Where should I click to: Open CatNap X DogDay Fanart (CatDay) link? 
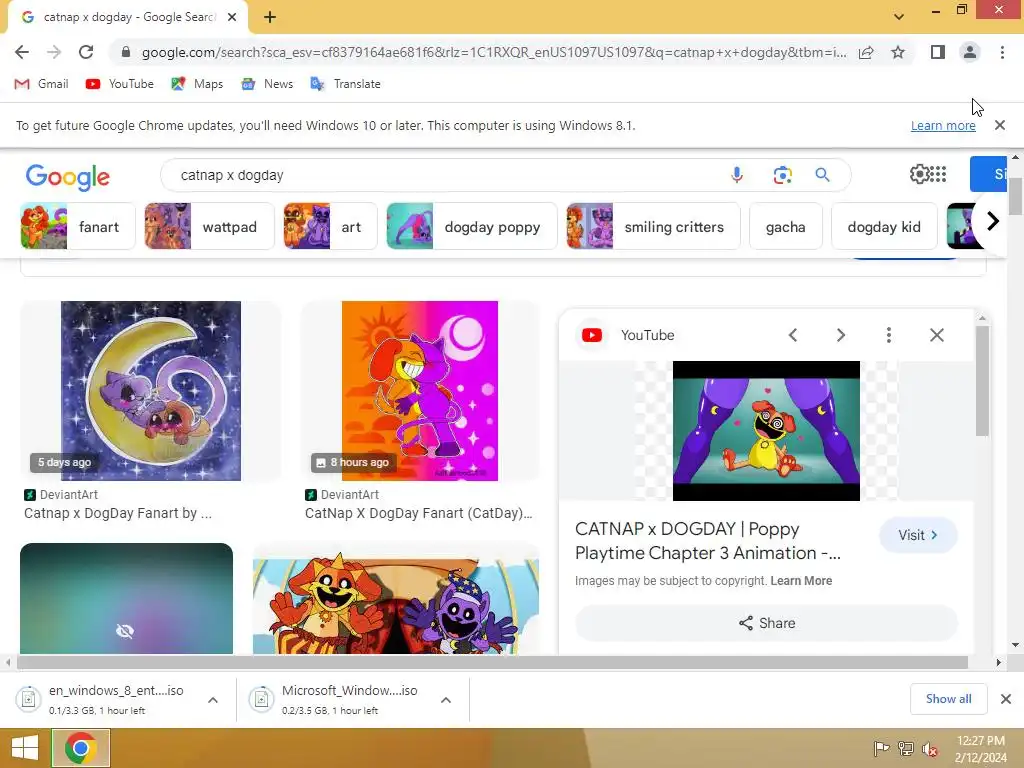tap(419, 513)
